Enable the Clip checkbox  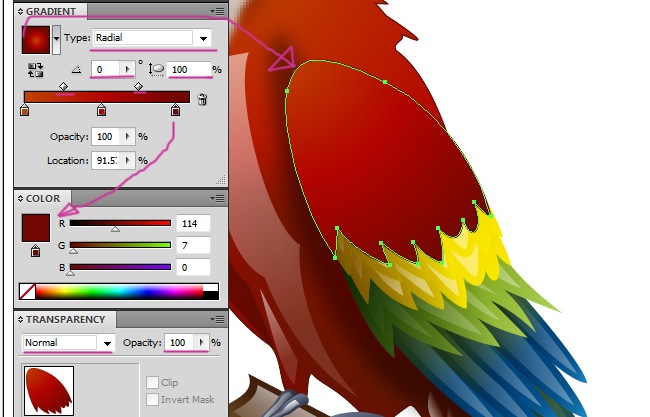click(152, 383)
